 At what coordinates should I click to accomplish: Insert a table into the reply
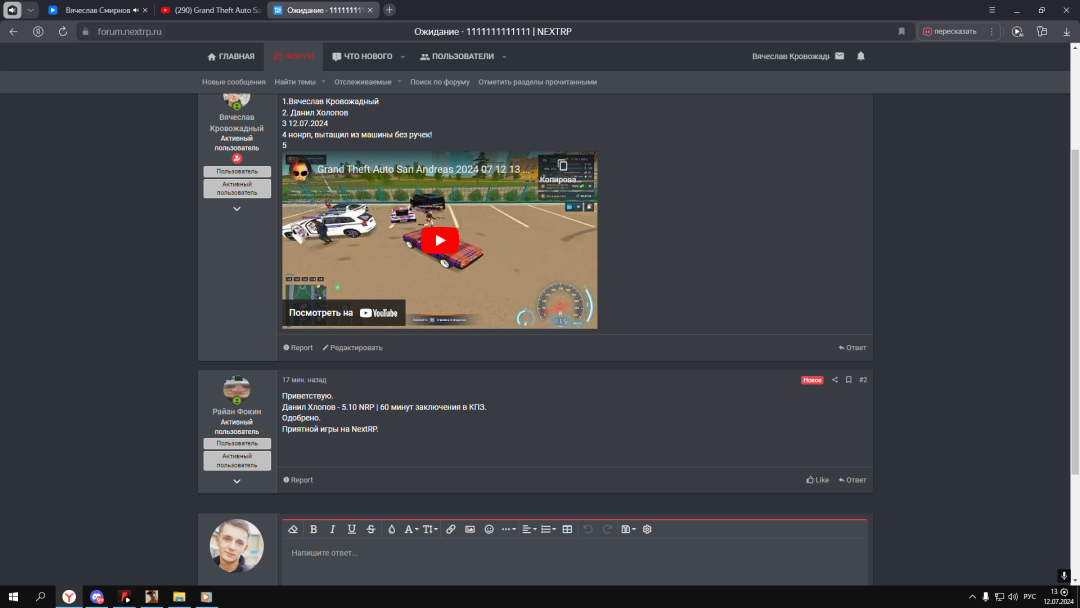pos(567,530)
